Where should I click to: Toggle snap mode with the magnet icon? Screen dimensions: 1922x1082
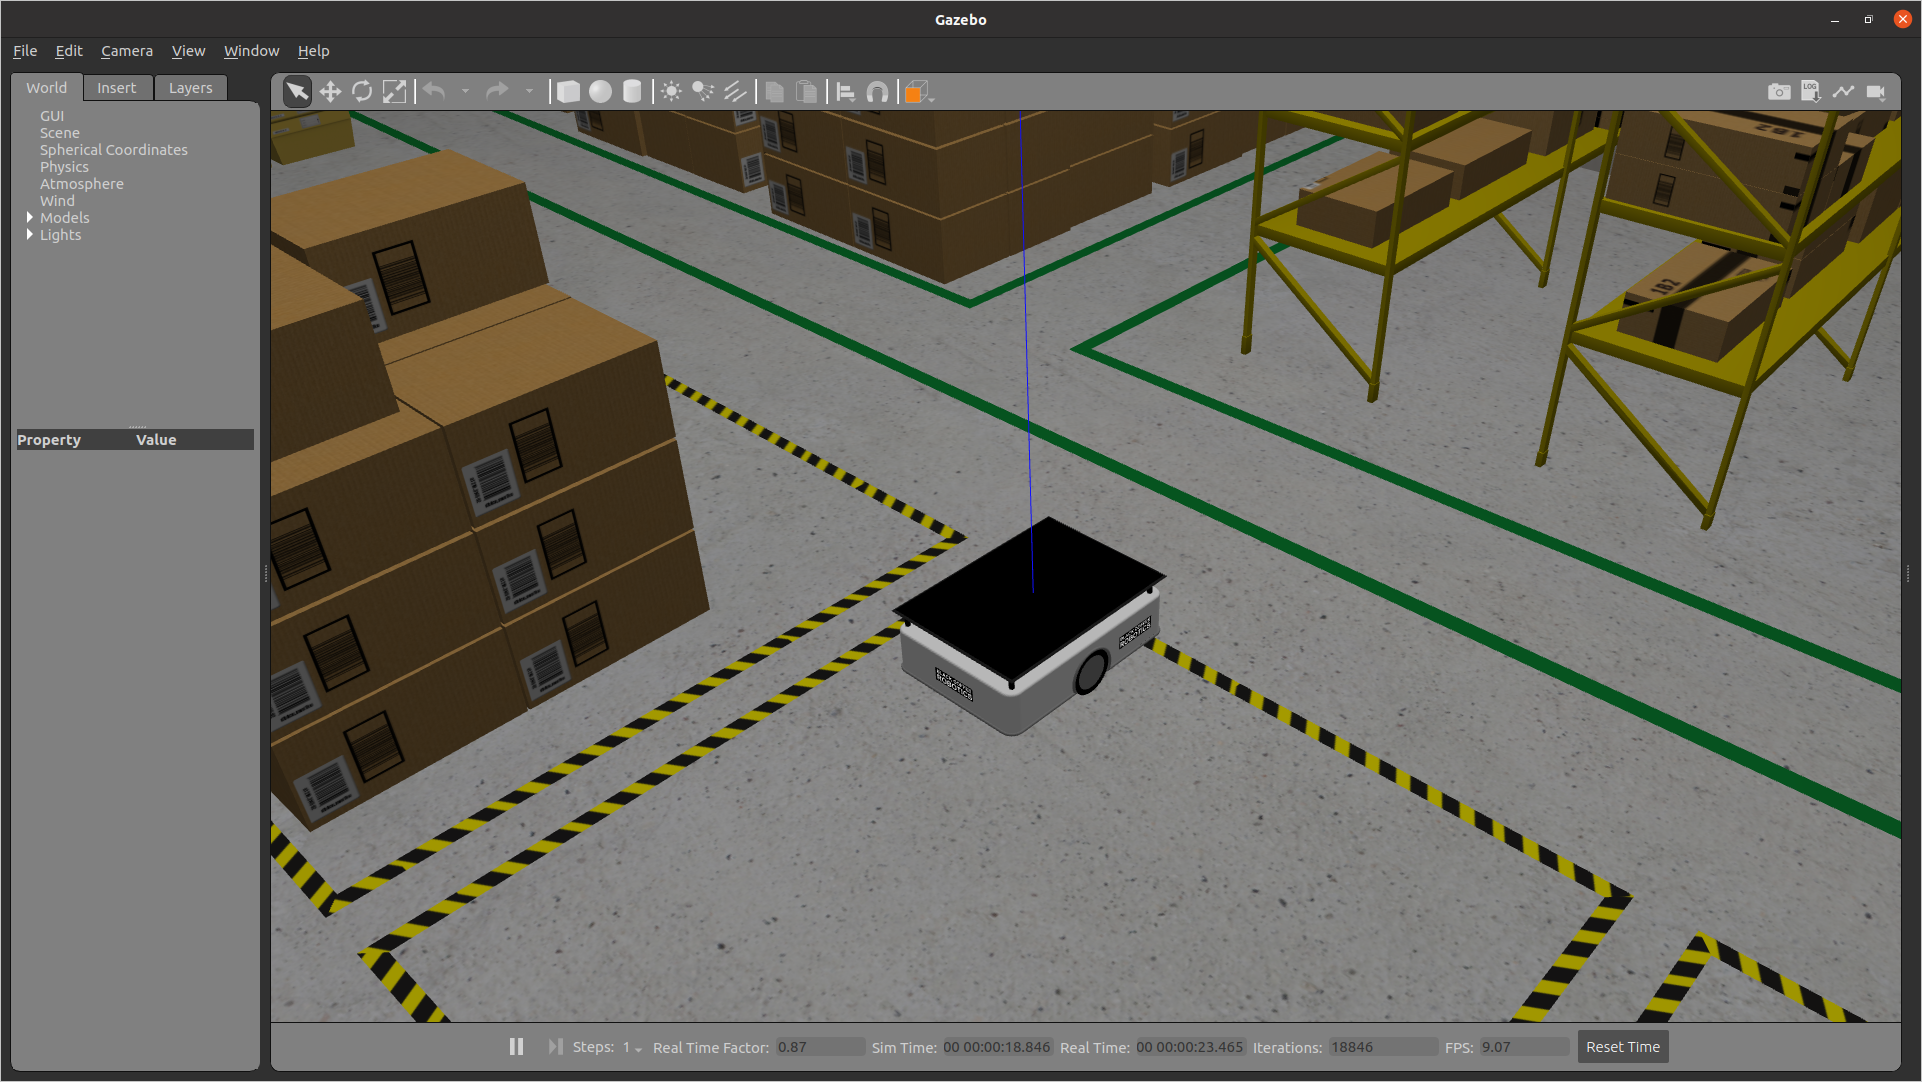click(877, 91)
